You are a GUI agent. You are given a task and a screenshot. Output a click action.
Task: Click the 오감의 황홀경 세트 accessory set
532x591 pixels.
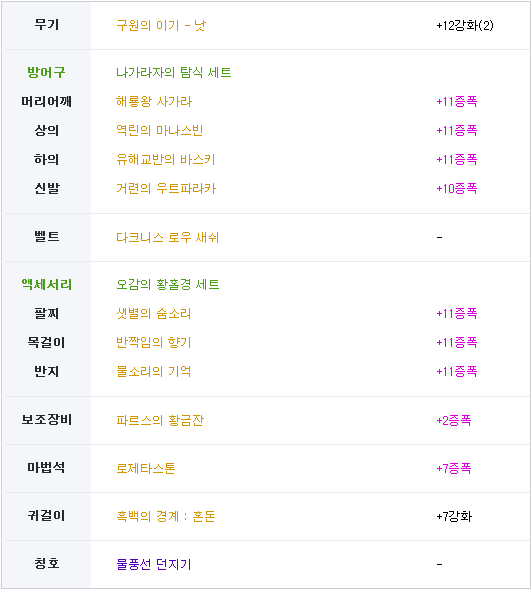pyautogui.click(x=167, y=285)
